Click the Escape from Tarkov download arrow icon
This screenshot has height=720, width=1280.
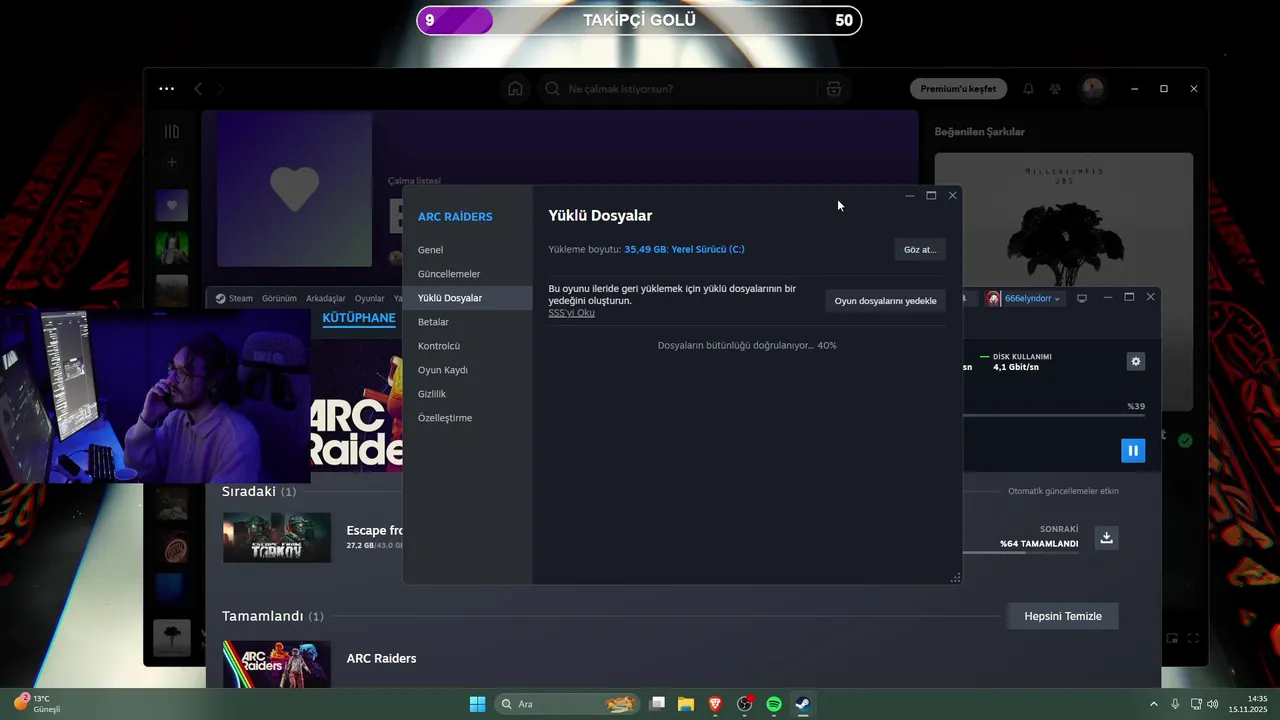[1106, 537]
